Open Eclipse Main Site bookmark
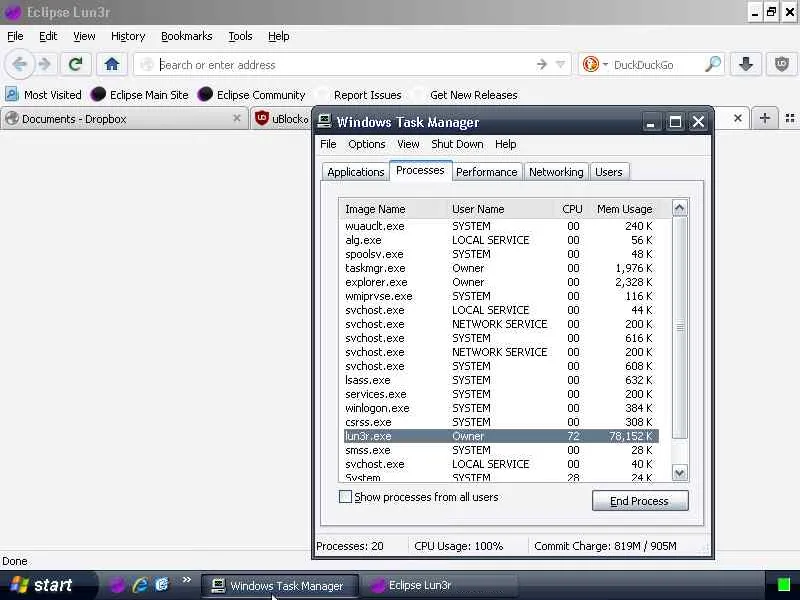Screen dimensions: 800x600 [139, 94]
